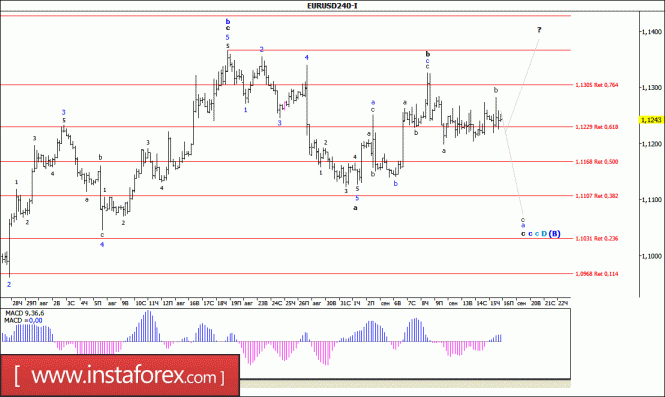Image resolution: width=665 pixels, height=397 pixels.
Task: Click the blue (B) wave label
Action: (x=555, y=234)
